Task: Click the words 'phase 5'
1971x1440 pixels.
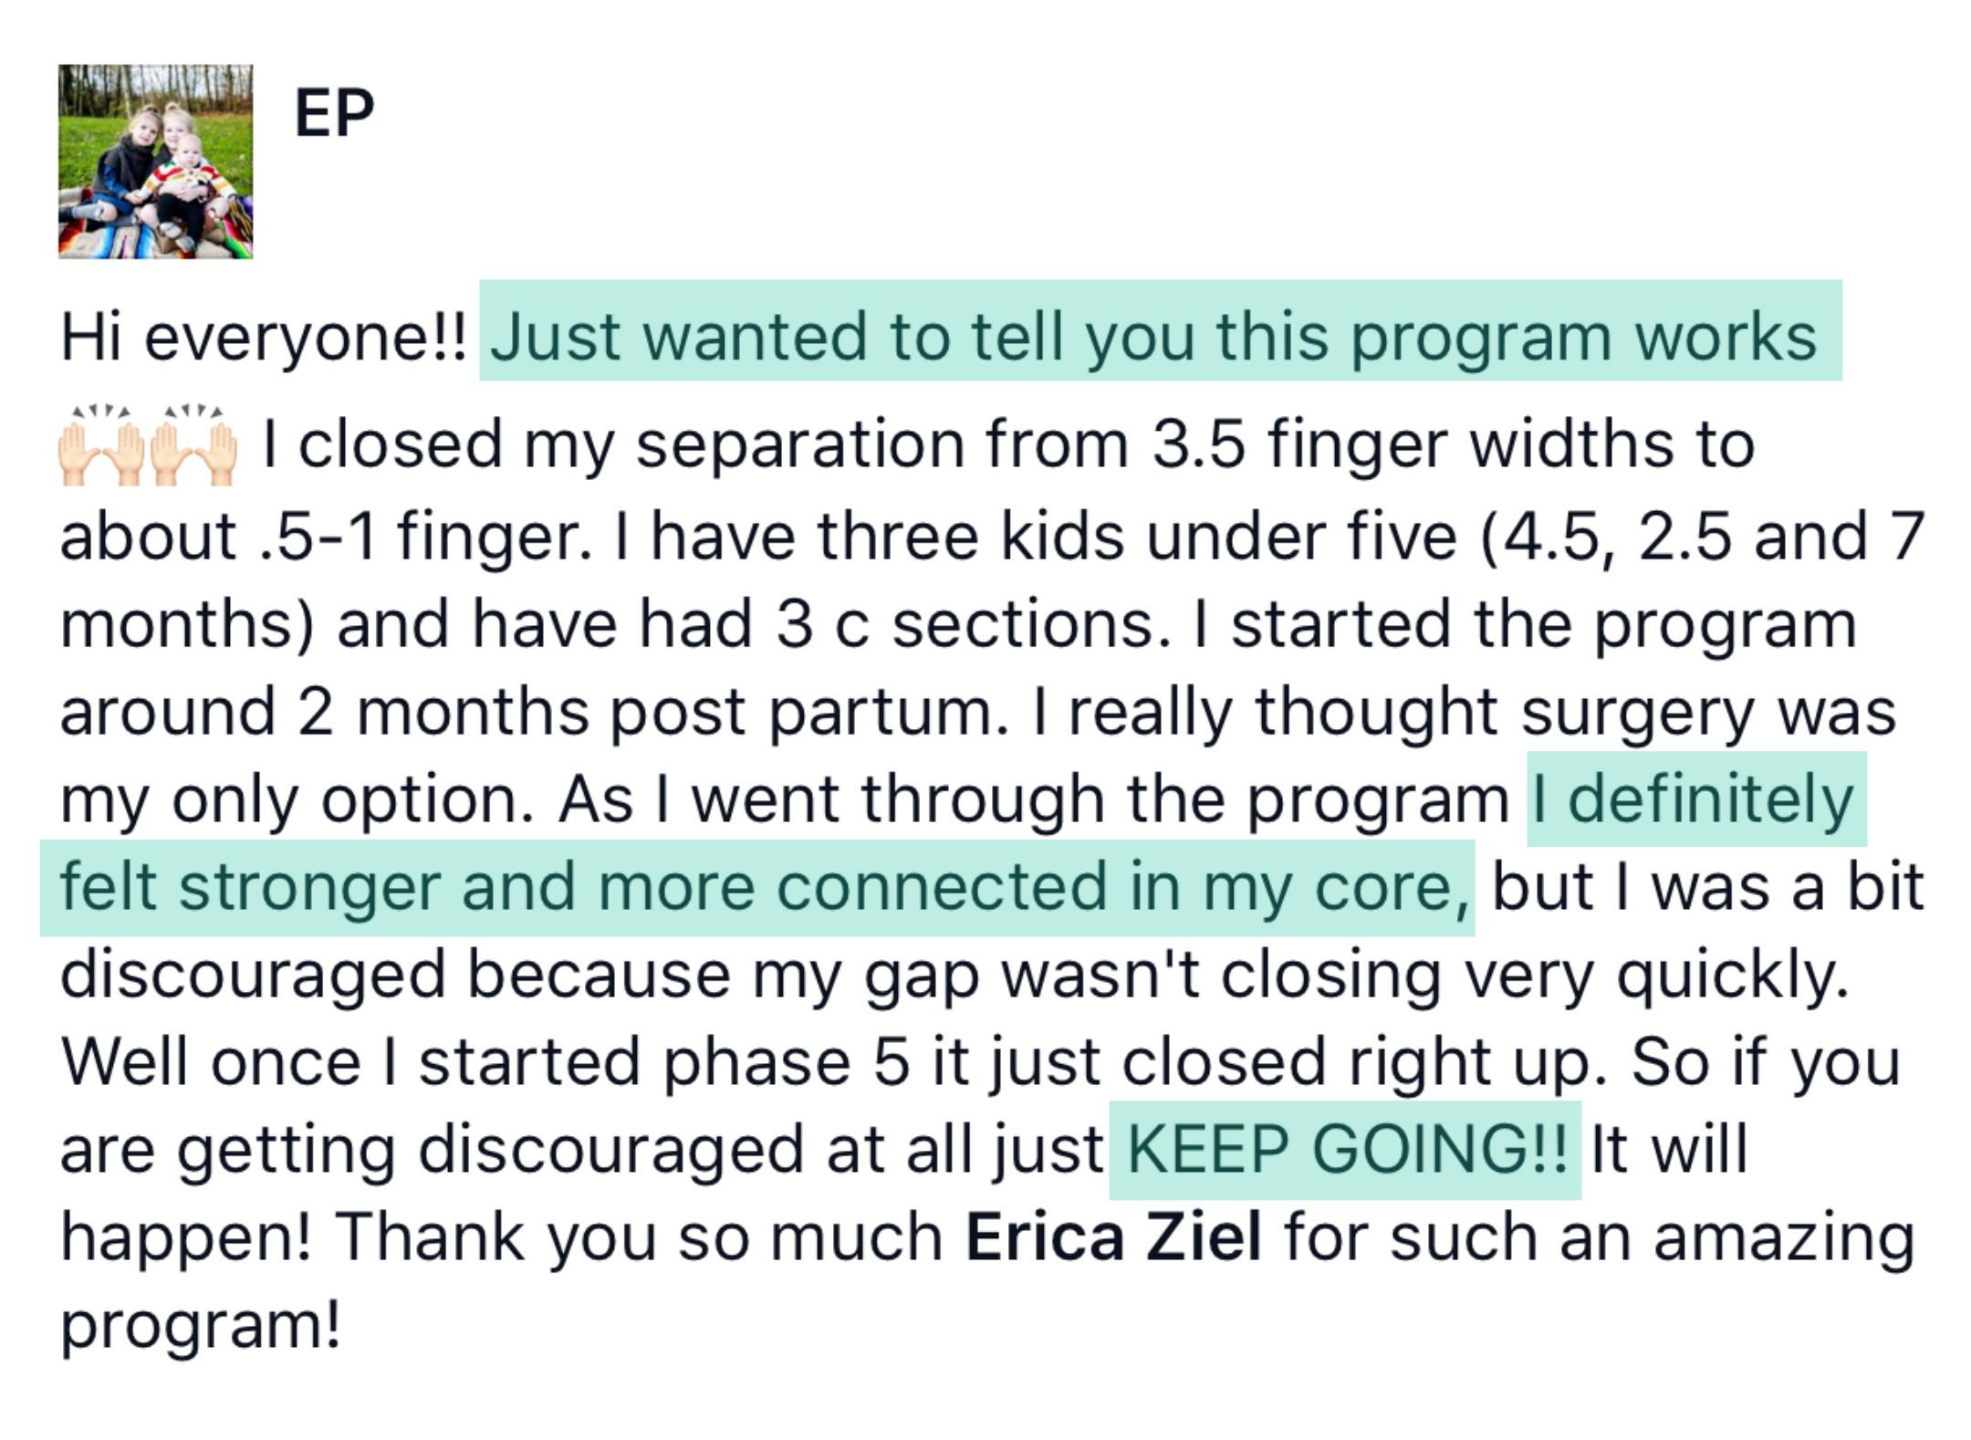Action: [x=787, y=1062]
